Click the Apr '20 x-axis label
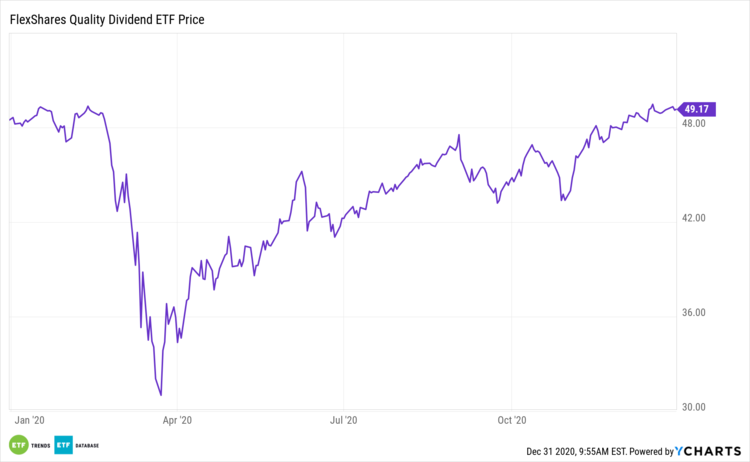The height and width of the screenshot is (462, 750). [177, 422]
